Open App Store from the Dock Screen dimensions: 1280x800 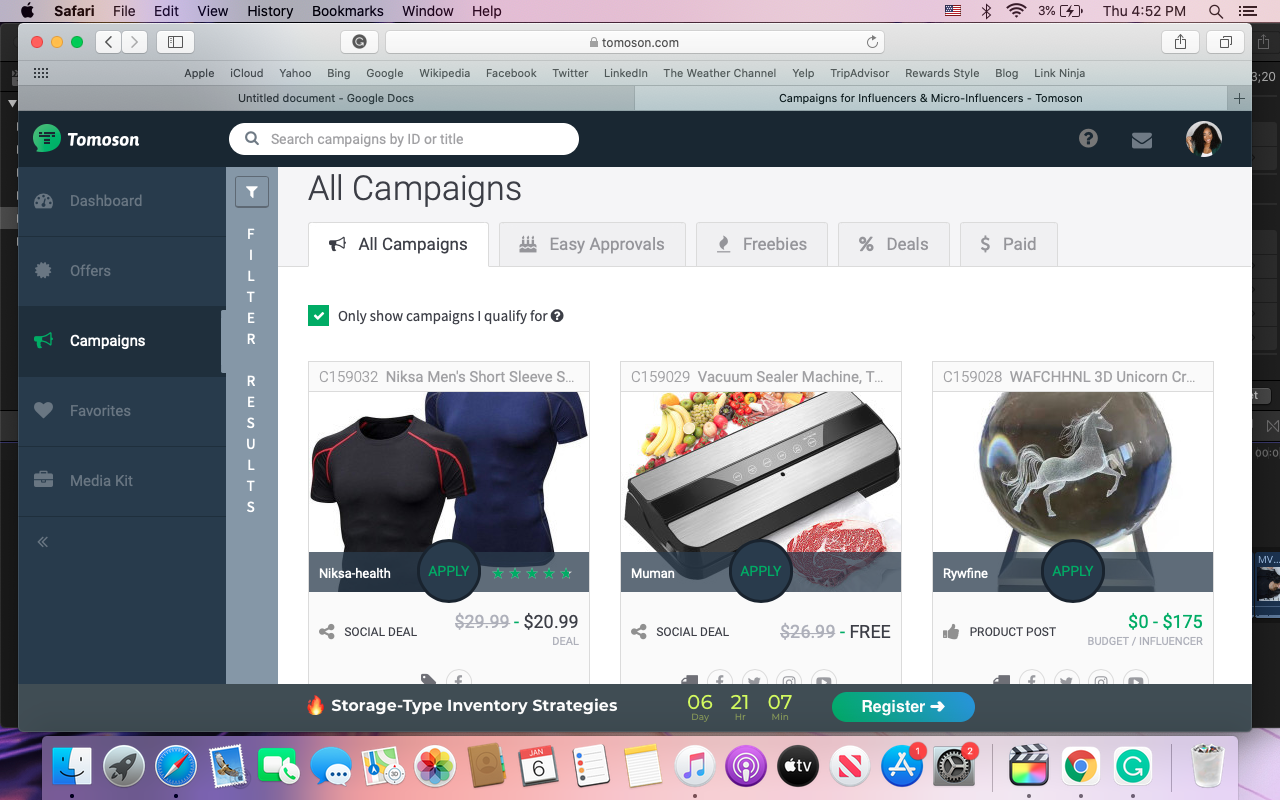pyautogui.click(x=902, y=767)
